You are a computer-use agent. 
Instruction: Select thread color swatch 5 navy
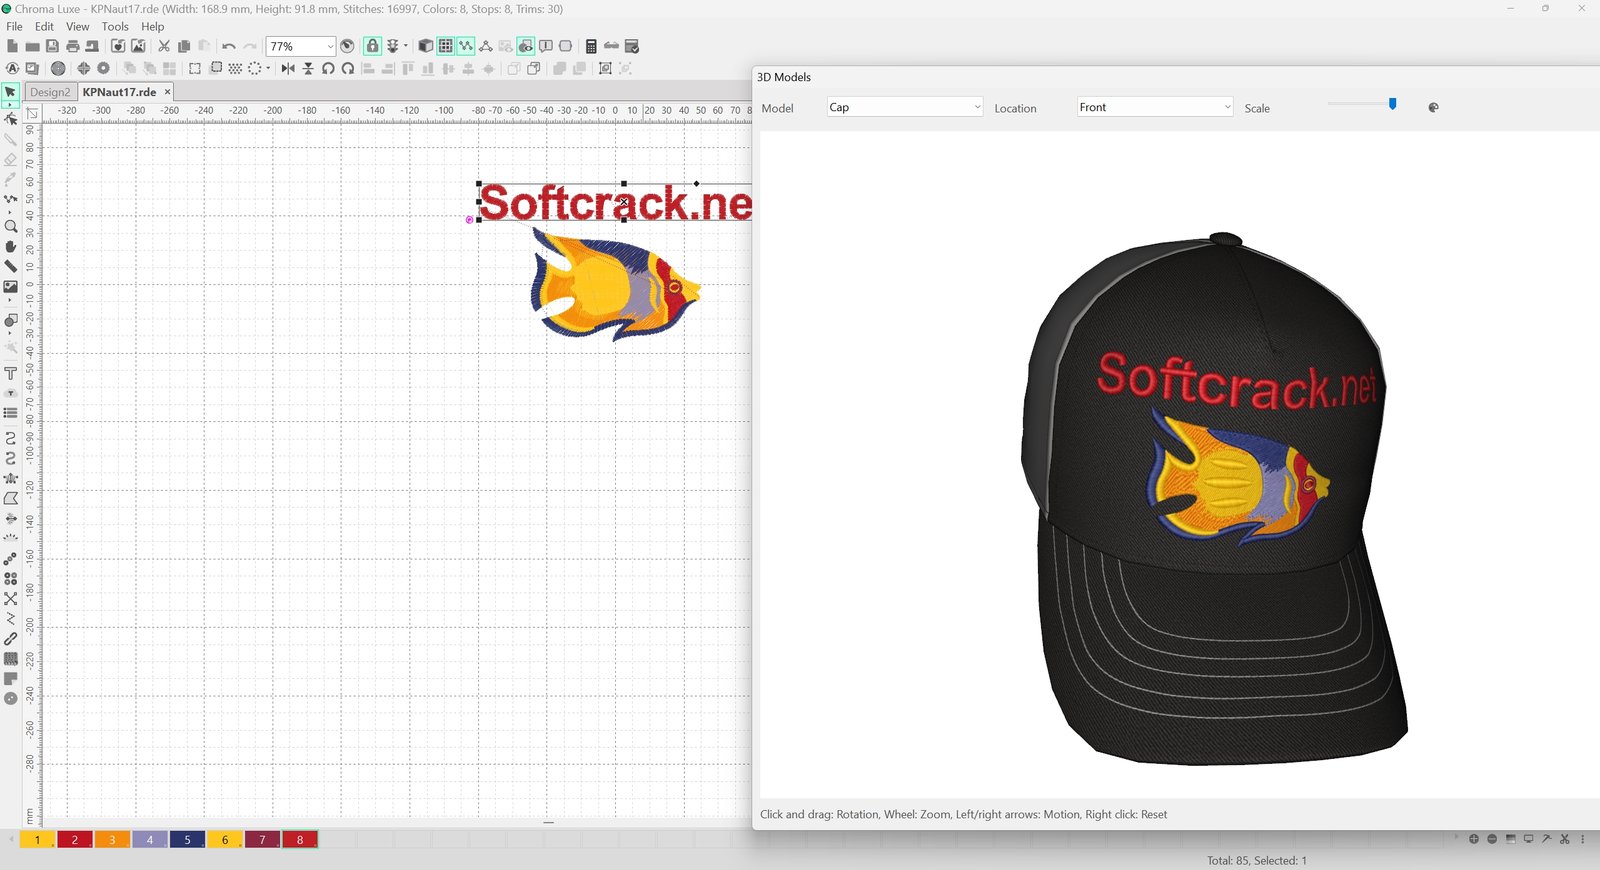[x=187, y=839]
